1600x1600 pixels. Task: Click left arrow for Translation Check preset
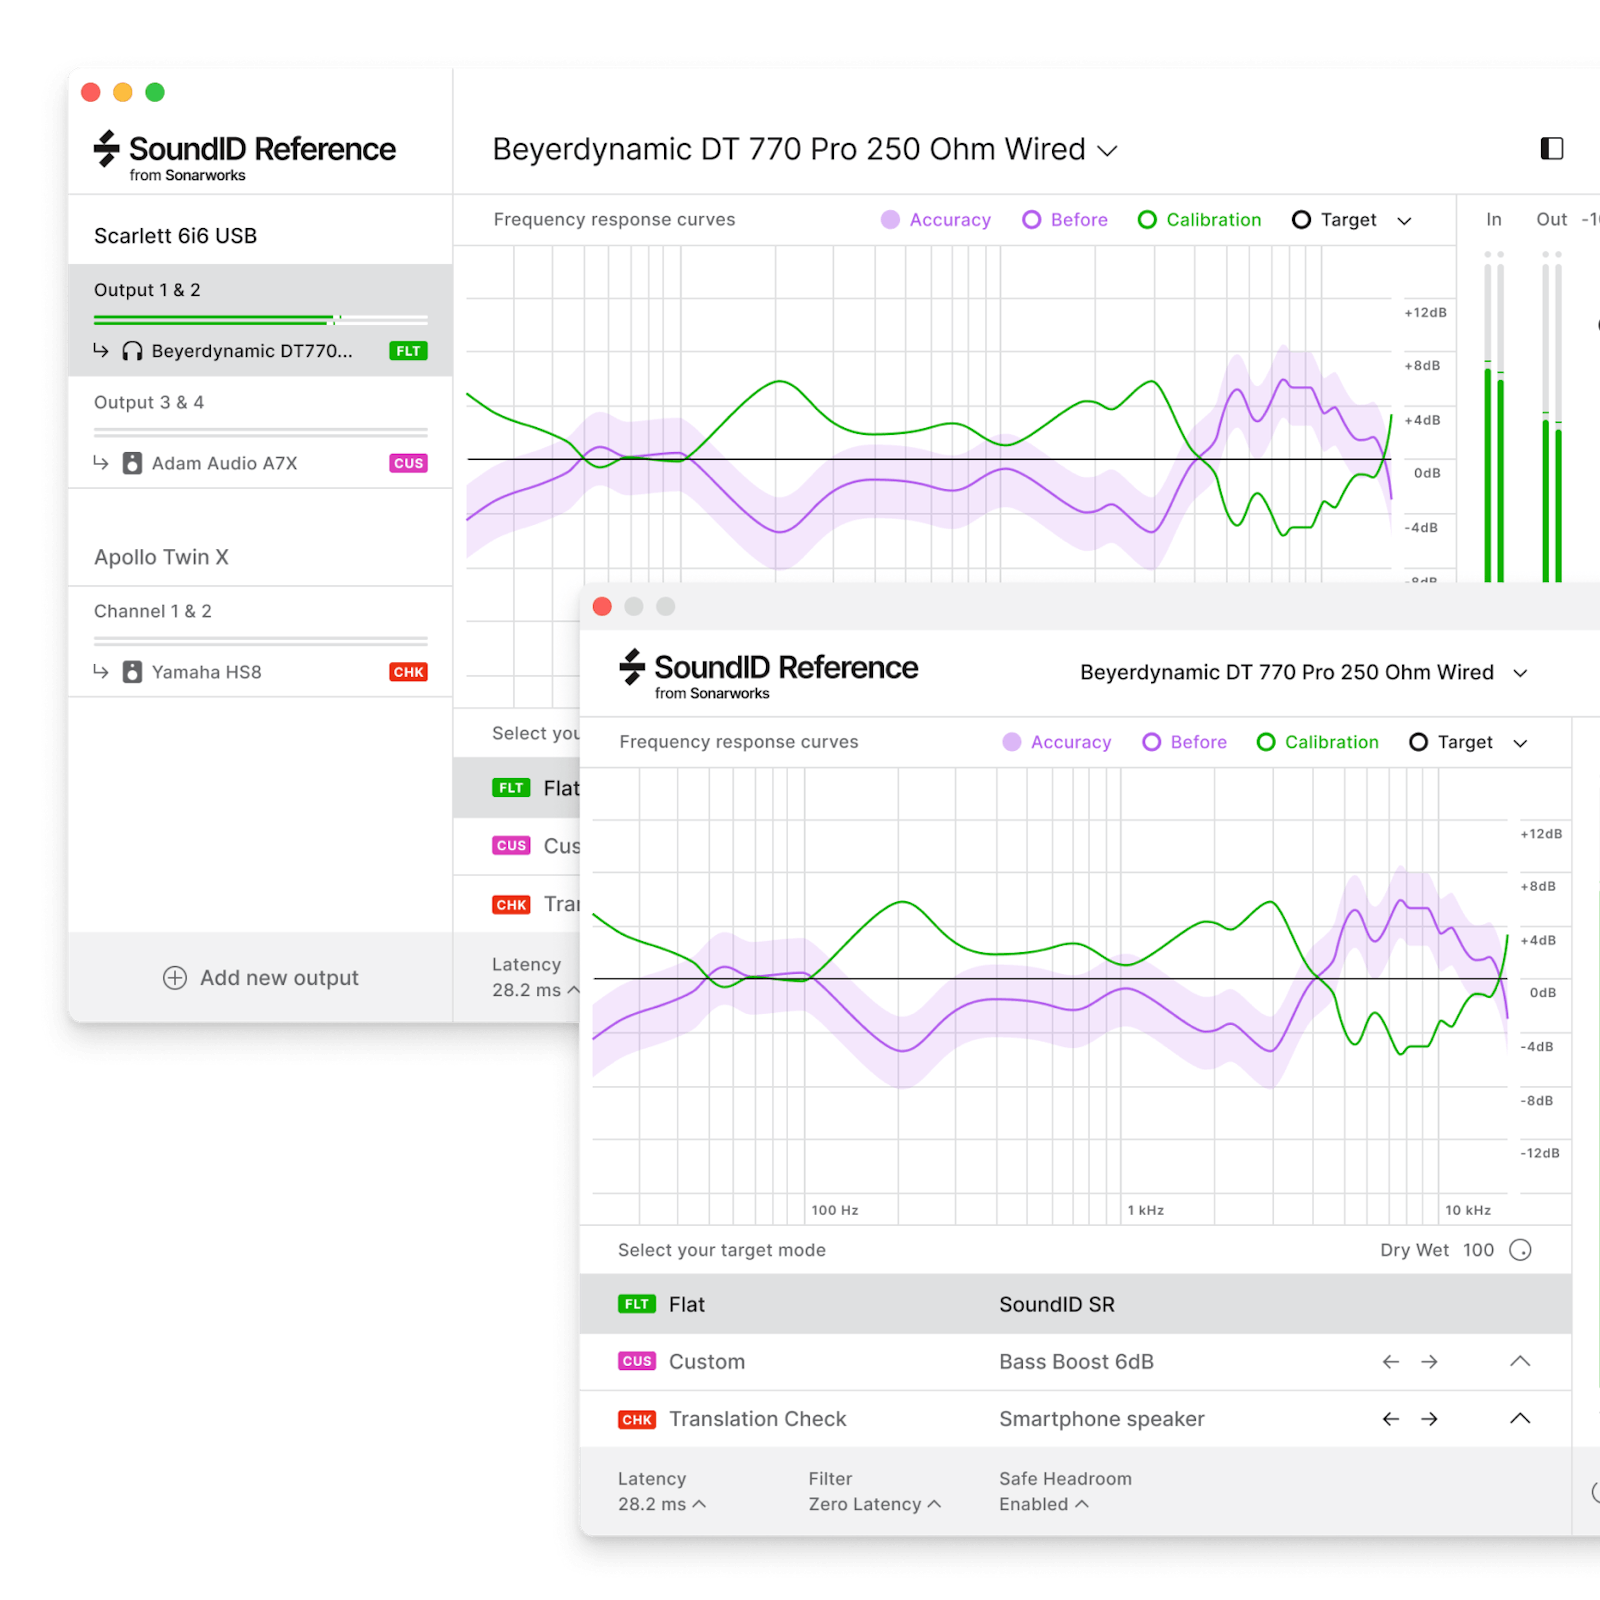point(1390,1419)
